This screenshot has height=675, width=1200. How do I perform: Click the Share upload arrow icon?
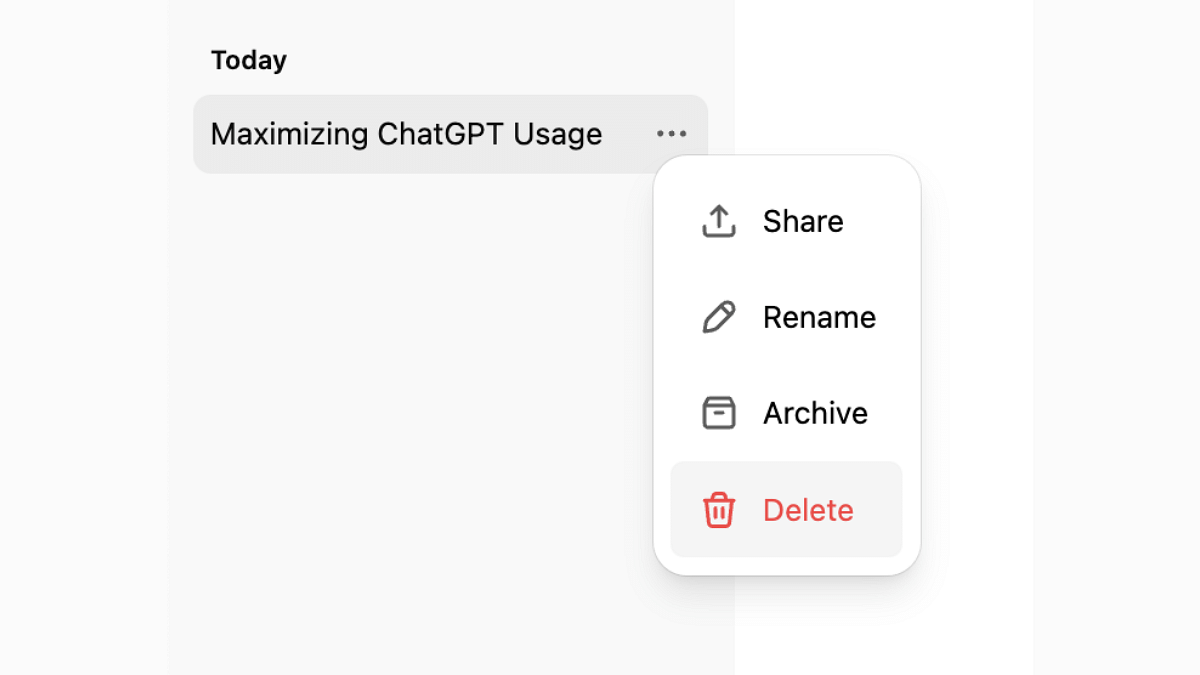[x=719, y=221]
